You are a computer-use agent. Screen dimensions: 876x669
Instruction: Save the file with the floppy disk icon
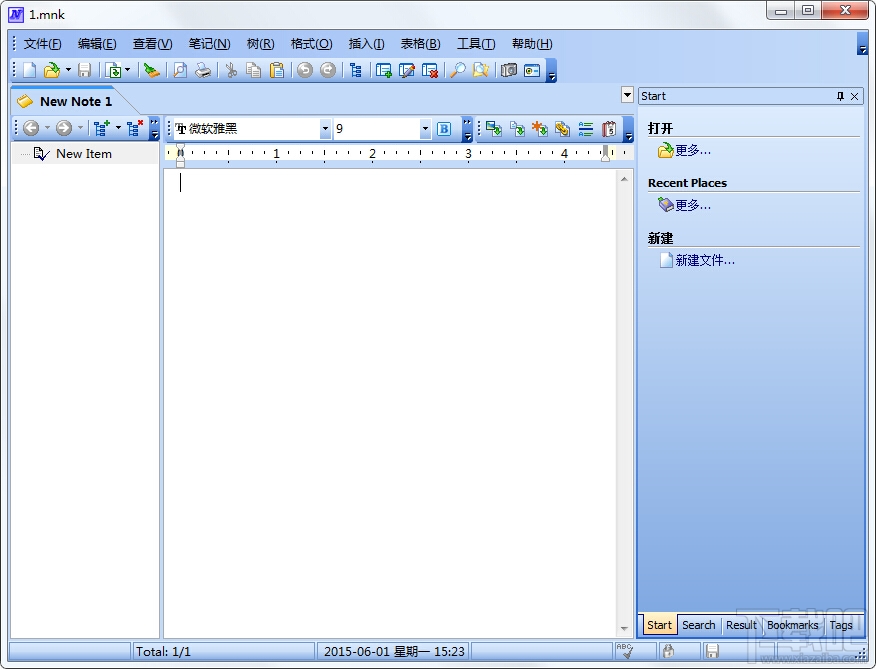pyautogui.click(x=84, y=70)
